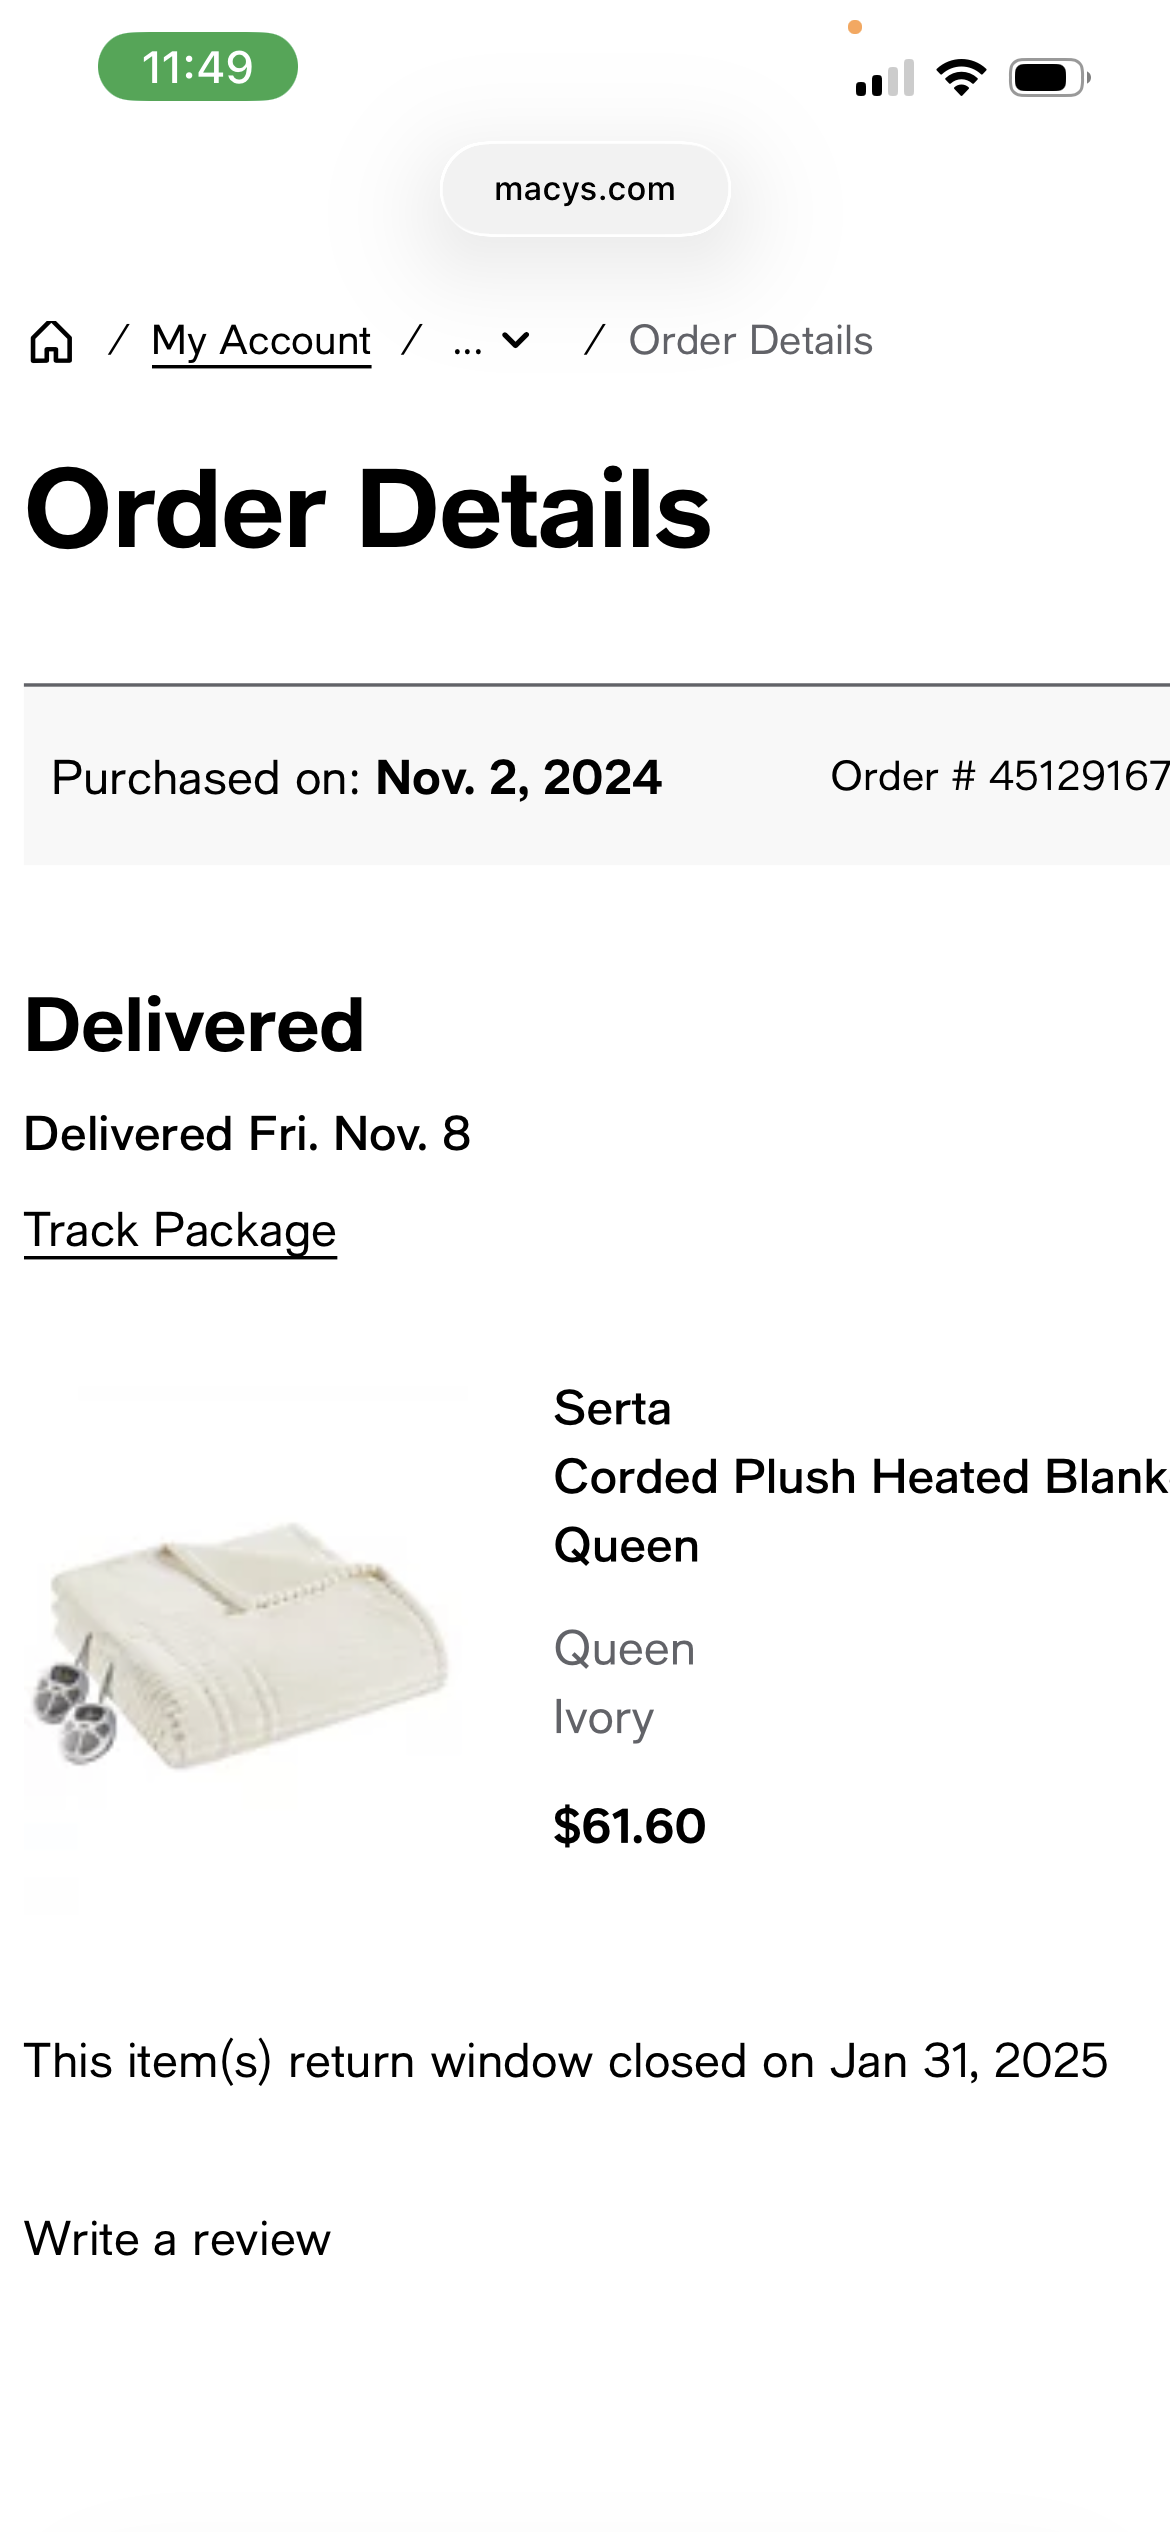Click the chevron next to the ellipsis
Screen dimensions: 1170x2532
[x=516, y=341]
